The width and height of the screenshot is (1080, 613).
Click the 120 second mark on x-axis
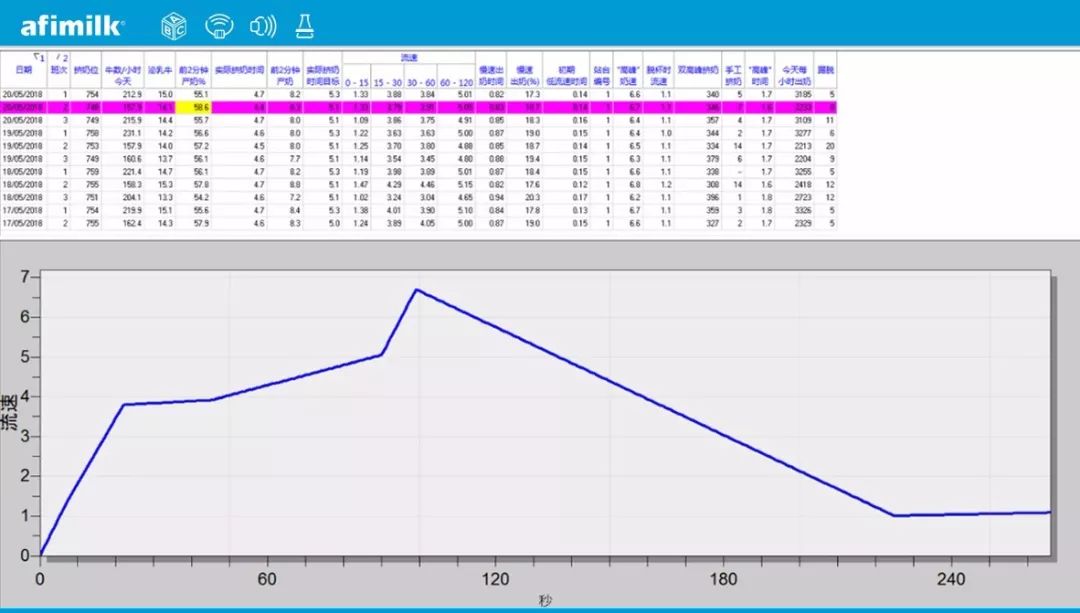[495, 579]
